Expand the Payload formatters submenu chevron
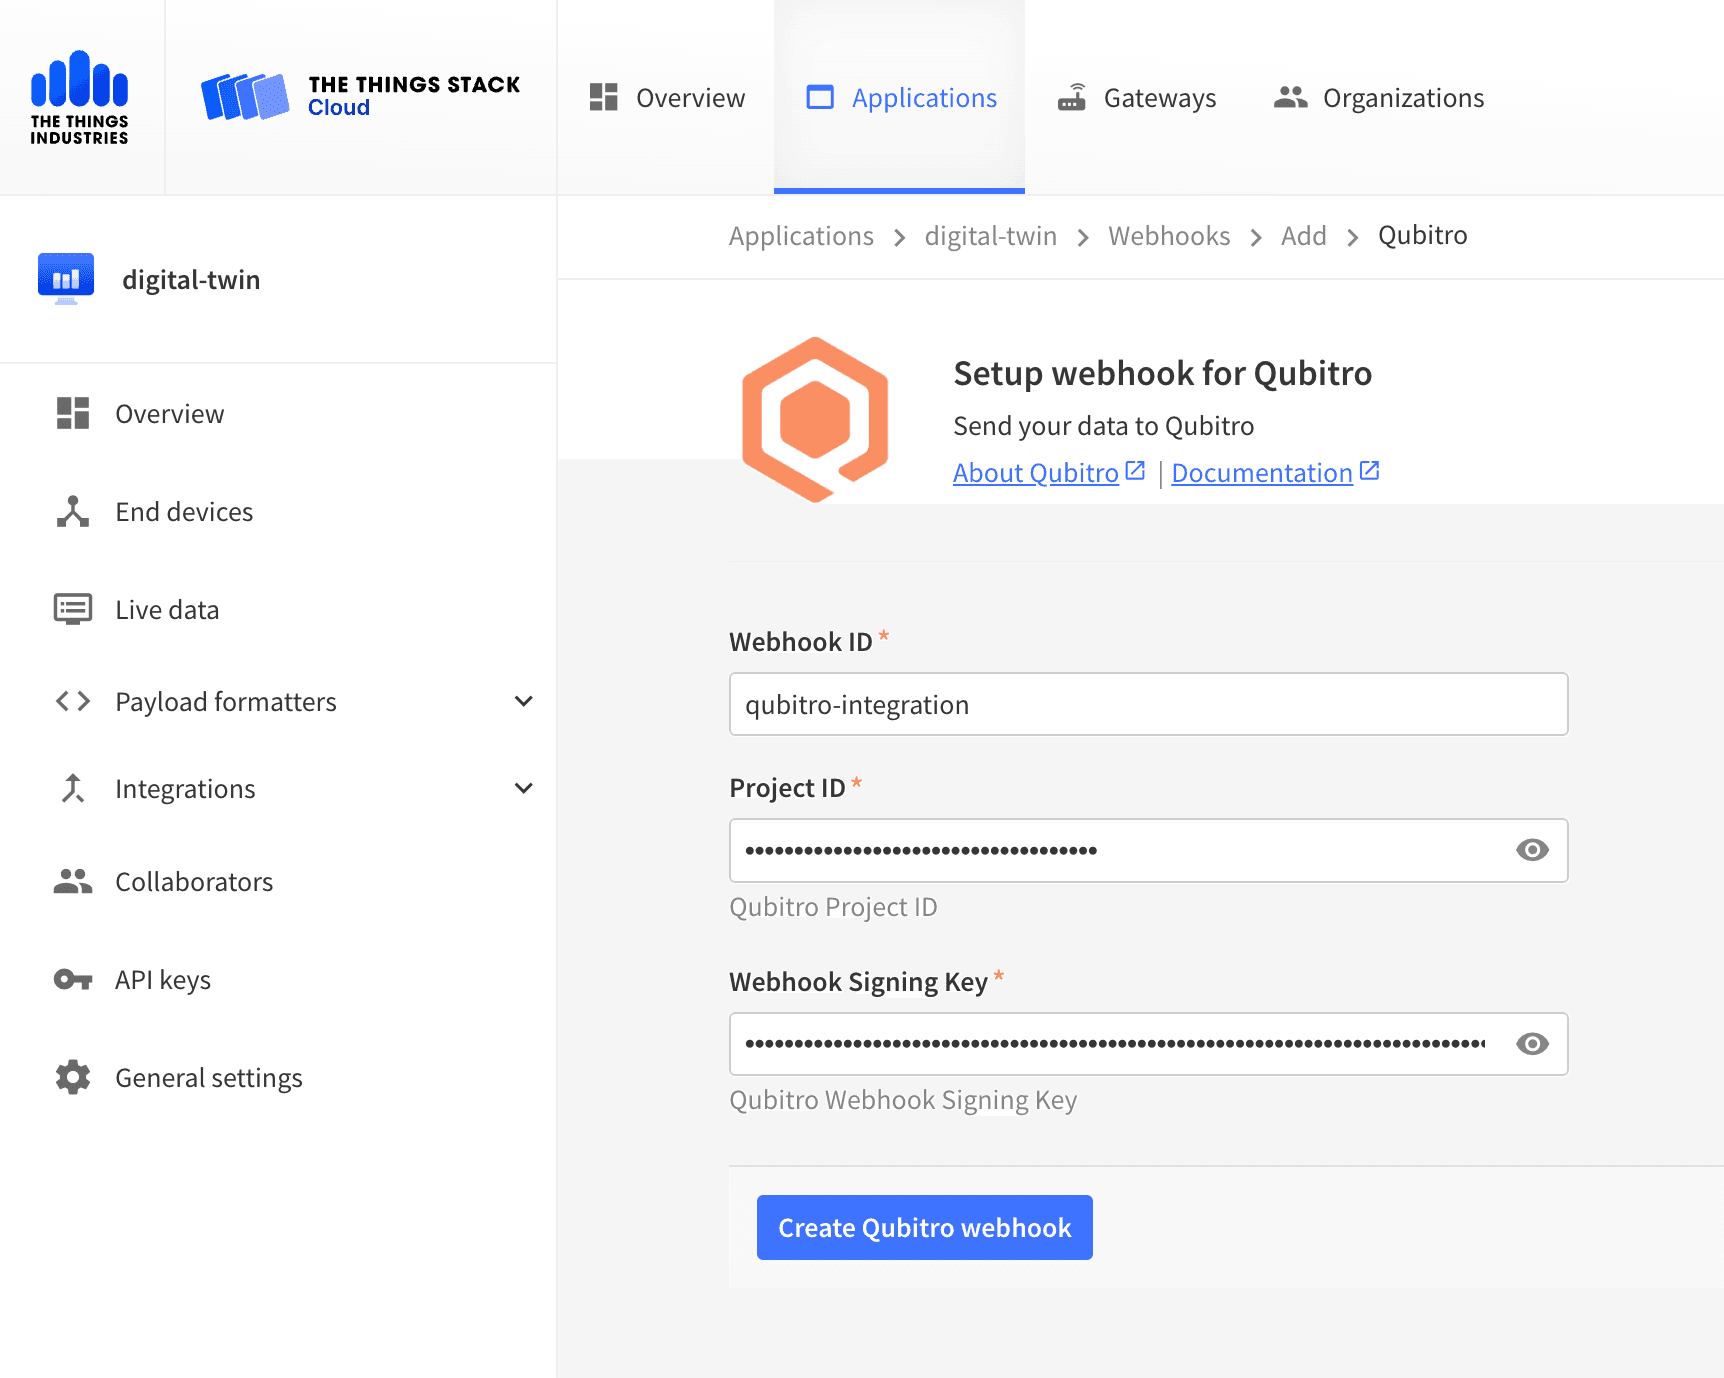 [x=523, y=701]
